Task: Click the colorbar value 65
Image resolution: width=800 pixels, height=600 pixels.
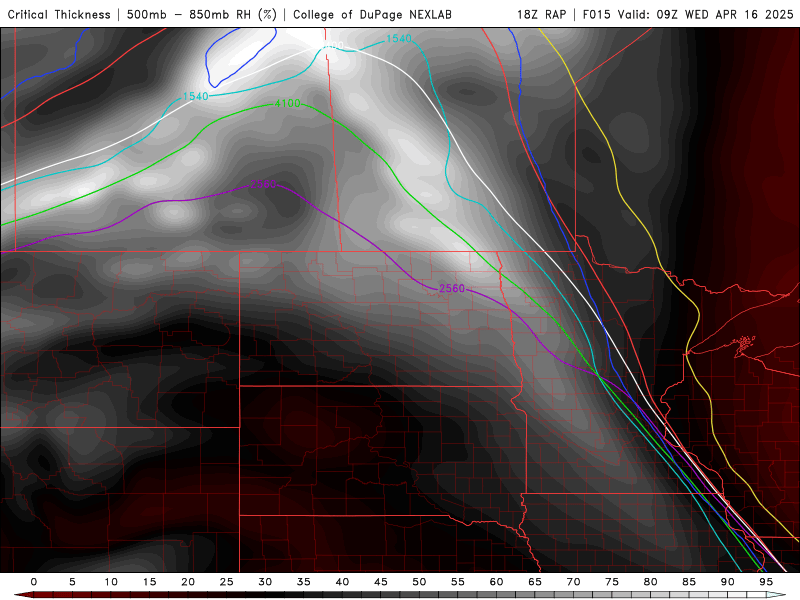Action: coord(535,582)
